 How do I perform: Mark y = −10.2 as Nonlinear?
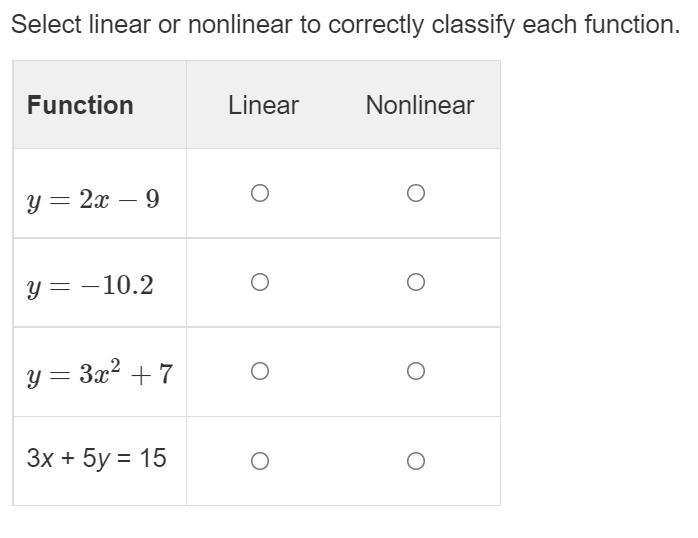(x=416, y=282)
